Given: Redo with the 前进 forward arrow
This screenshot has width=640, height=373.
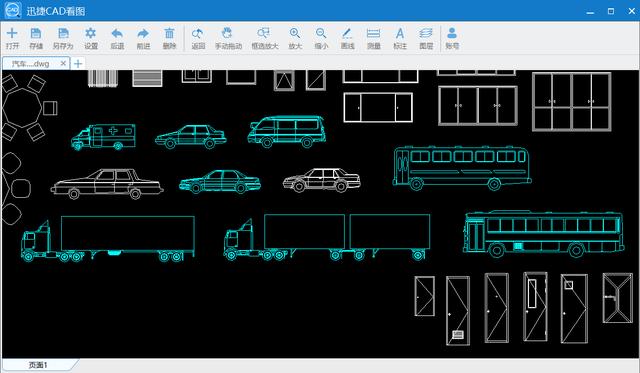Looking at the screenshot, I should coord(143,38).
